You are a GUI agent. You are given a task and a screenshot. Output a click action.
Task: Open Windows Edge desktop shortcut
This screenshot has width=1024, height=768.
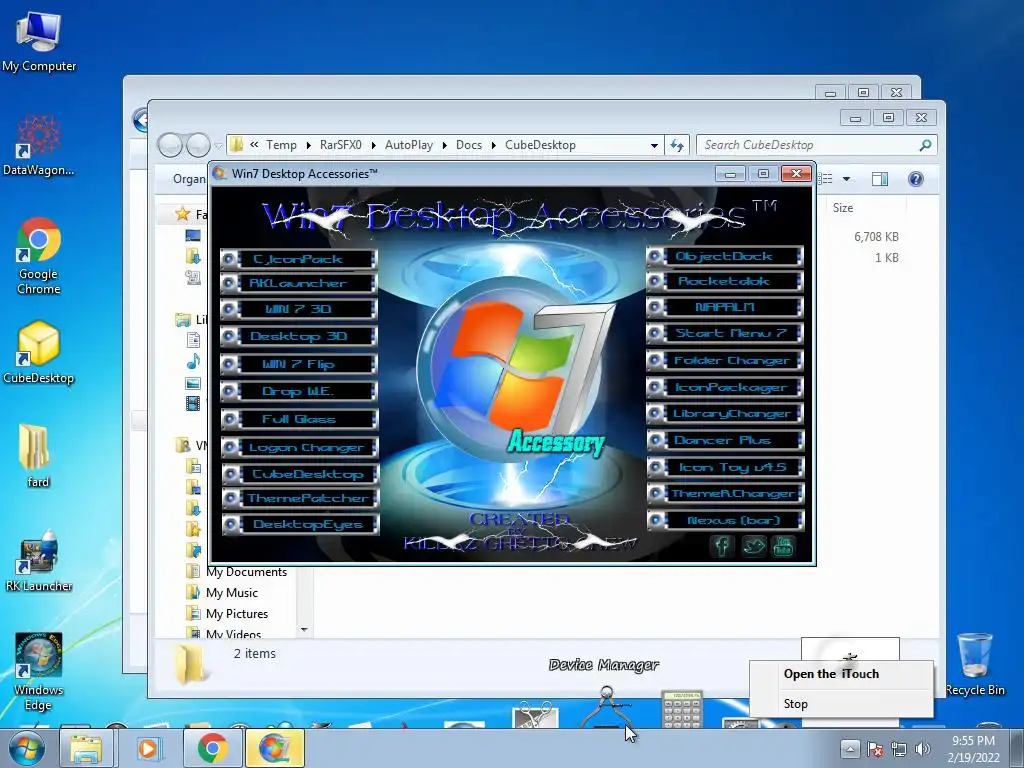tap(39, 671)
